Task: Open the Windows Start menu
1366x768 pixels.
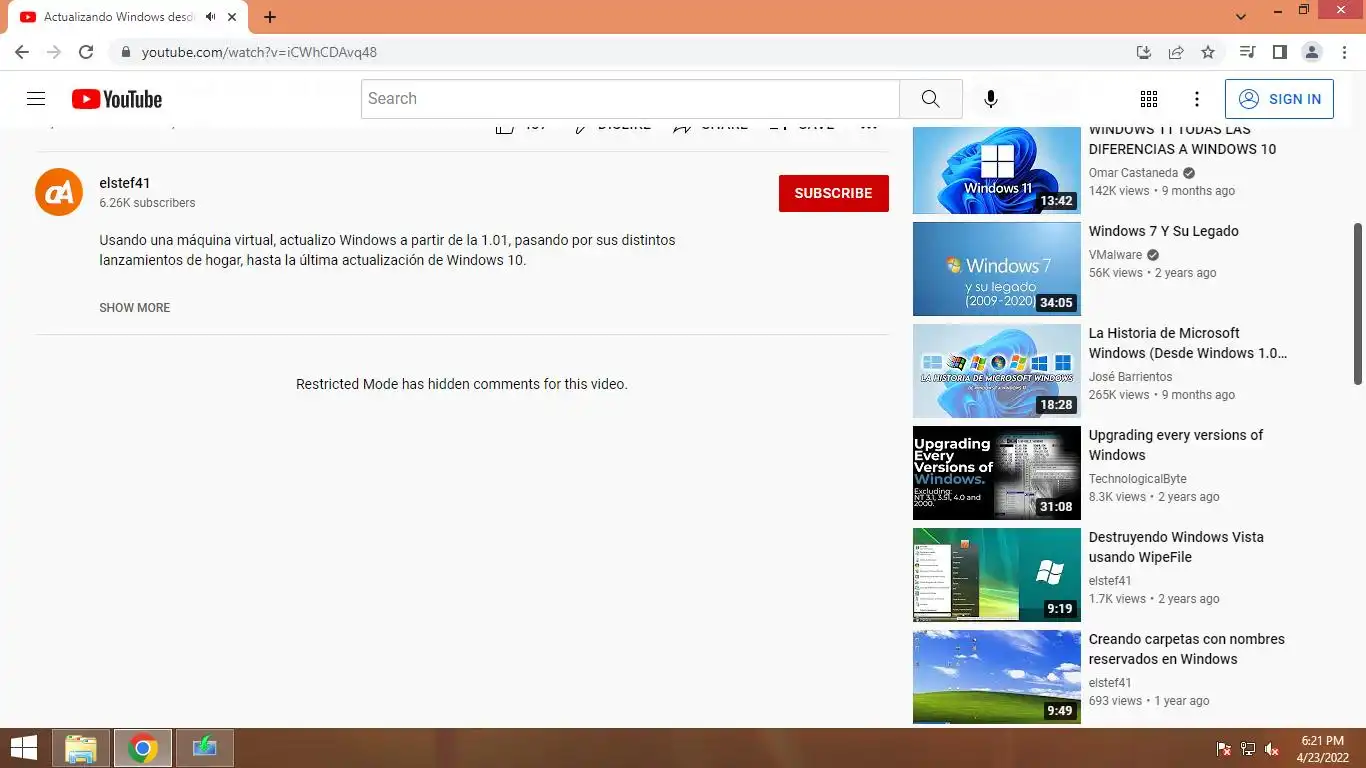Action: (x=24, y=748)
